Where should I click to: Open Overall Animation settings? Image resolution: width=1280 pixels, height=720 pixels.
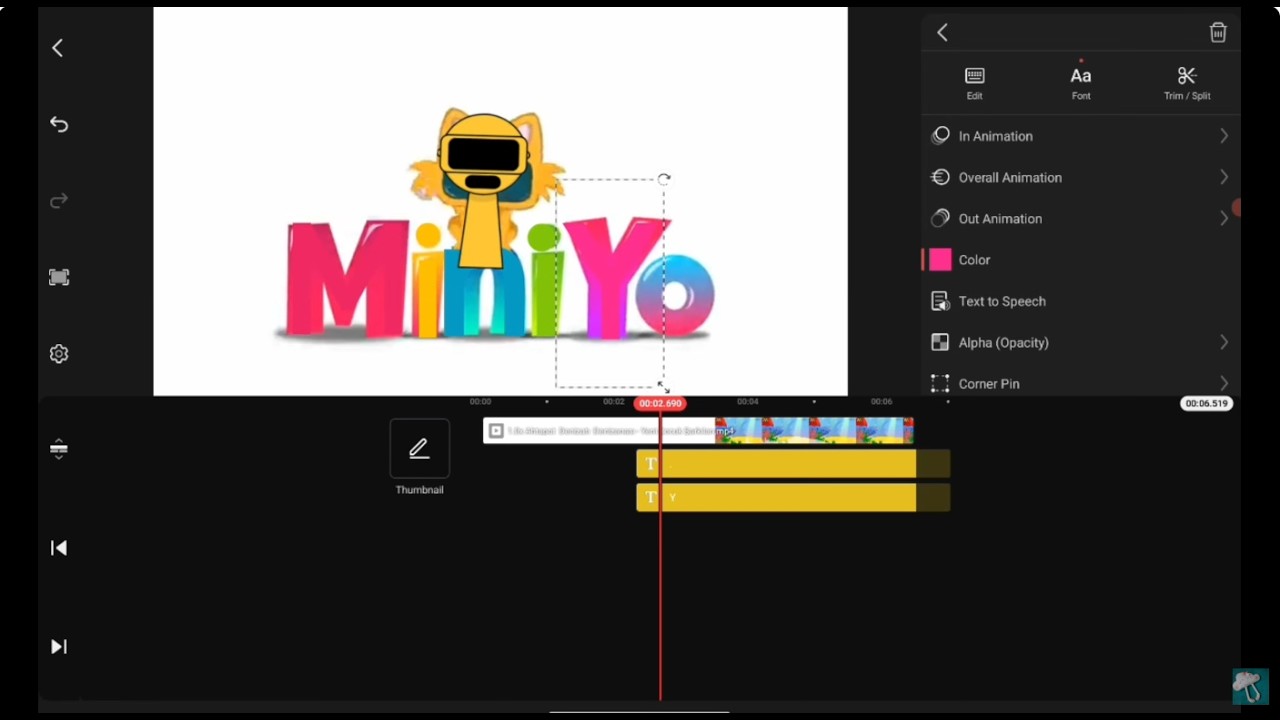[x=1081, y=177]
